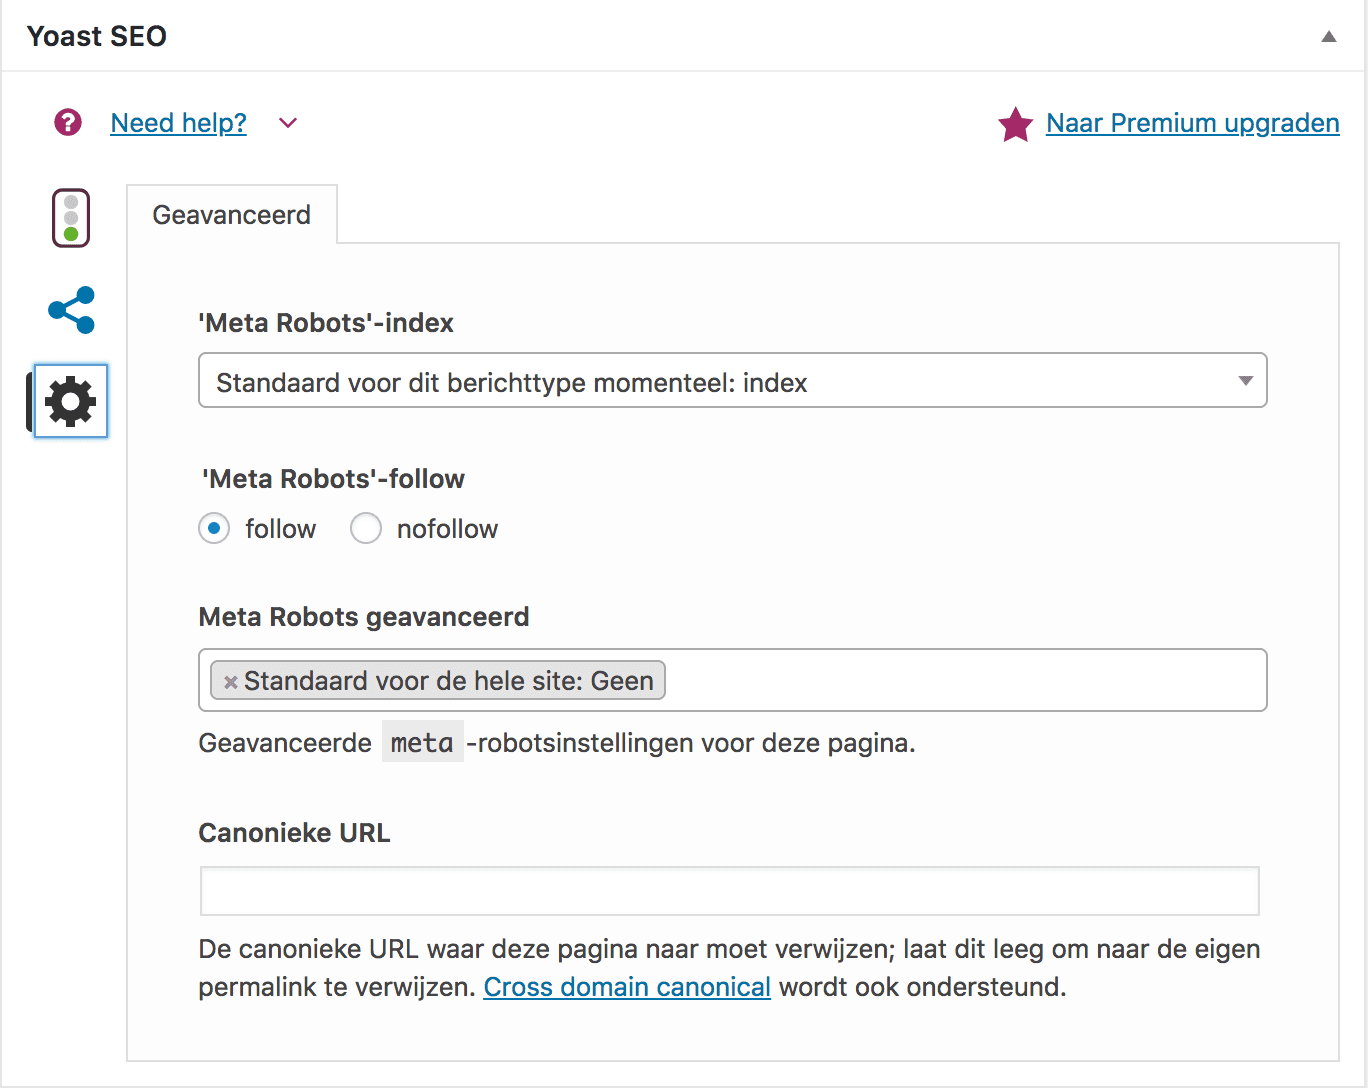
Task: Collapse the Yoast SEO panel
Action: tap(1328, 37)
